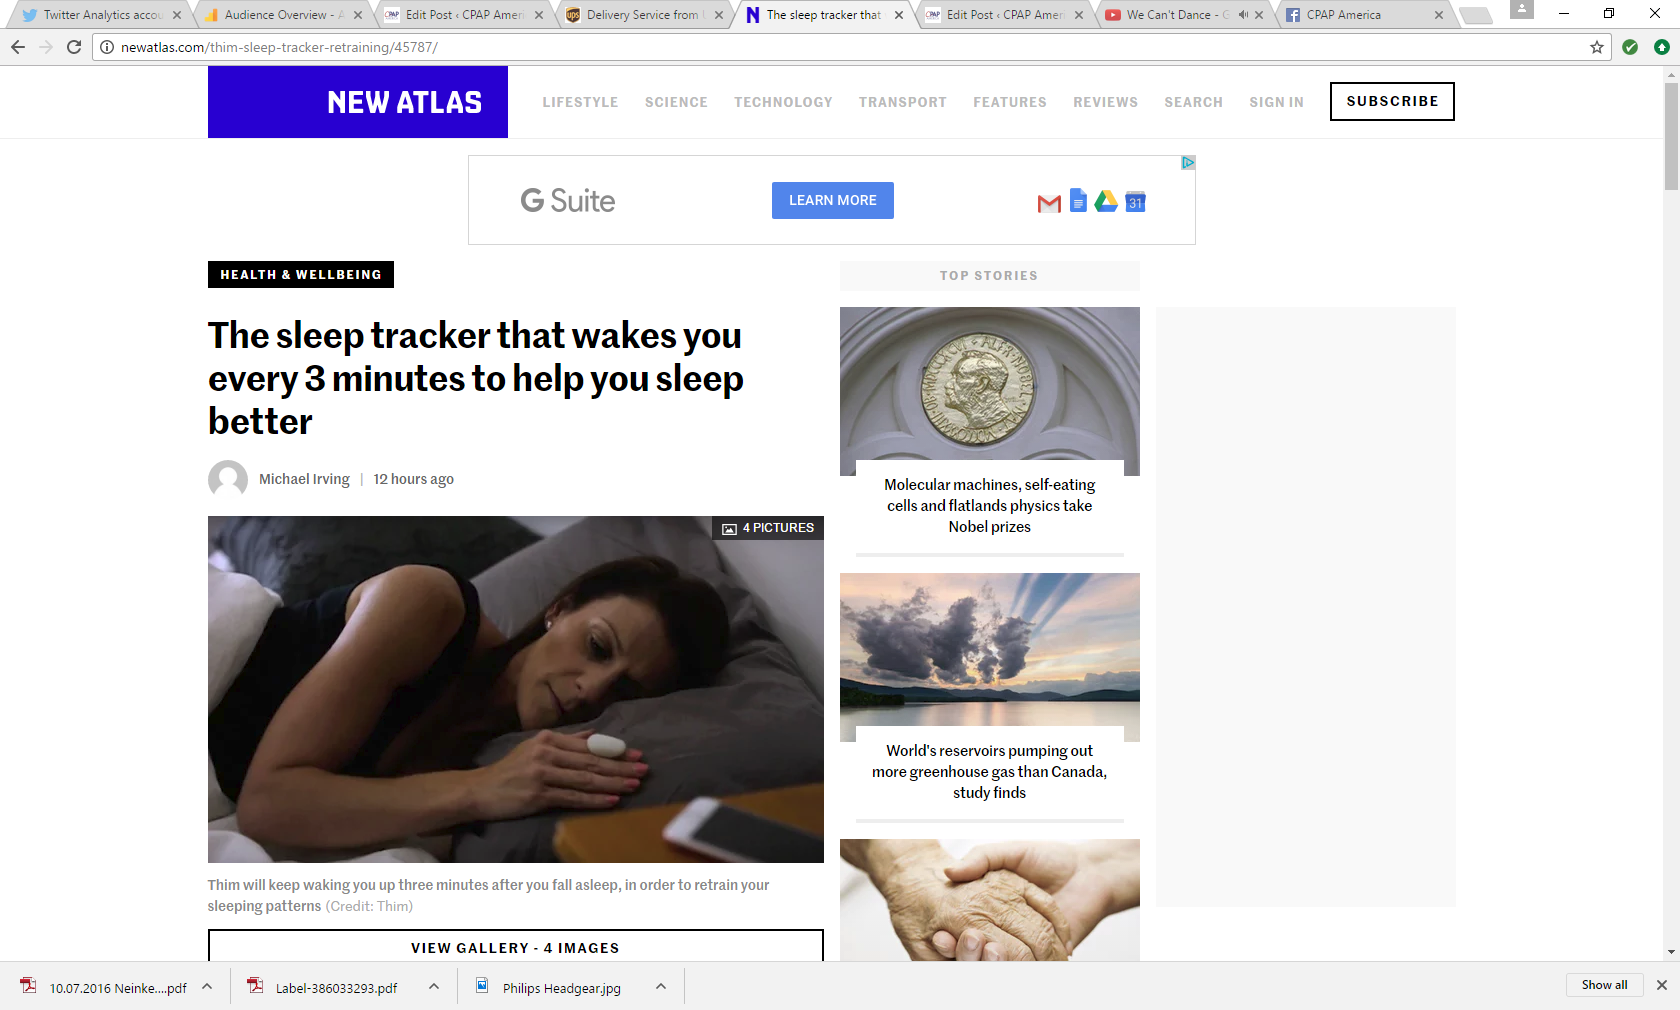
Task: Click Michael Irving's author avatar
Action: (x=228, y=479)
